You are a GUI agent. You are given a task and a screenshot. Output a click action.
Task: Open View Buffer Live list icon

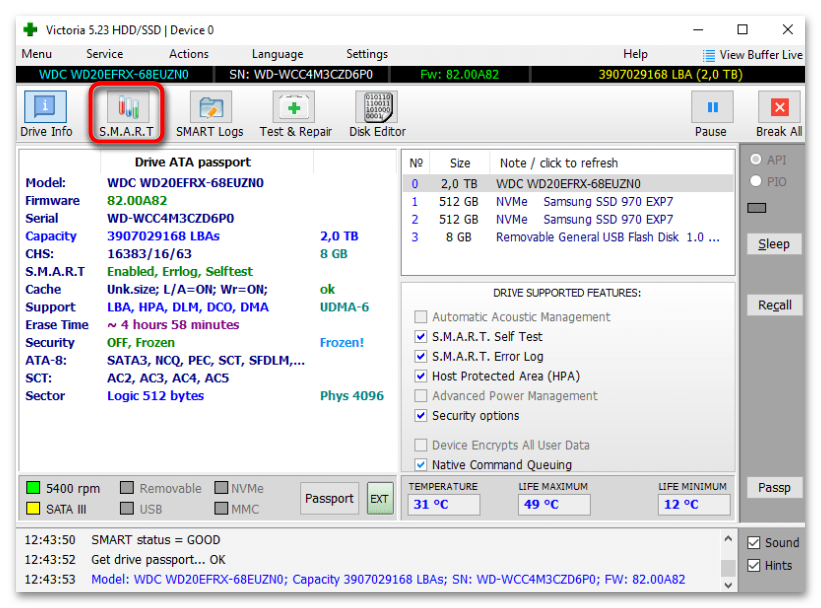708,55
